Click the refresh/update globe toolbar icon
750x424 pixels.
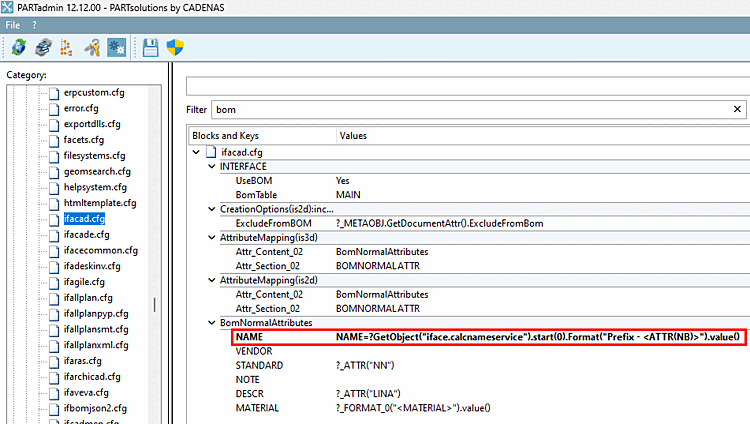pos(19,47)
